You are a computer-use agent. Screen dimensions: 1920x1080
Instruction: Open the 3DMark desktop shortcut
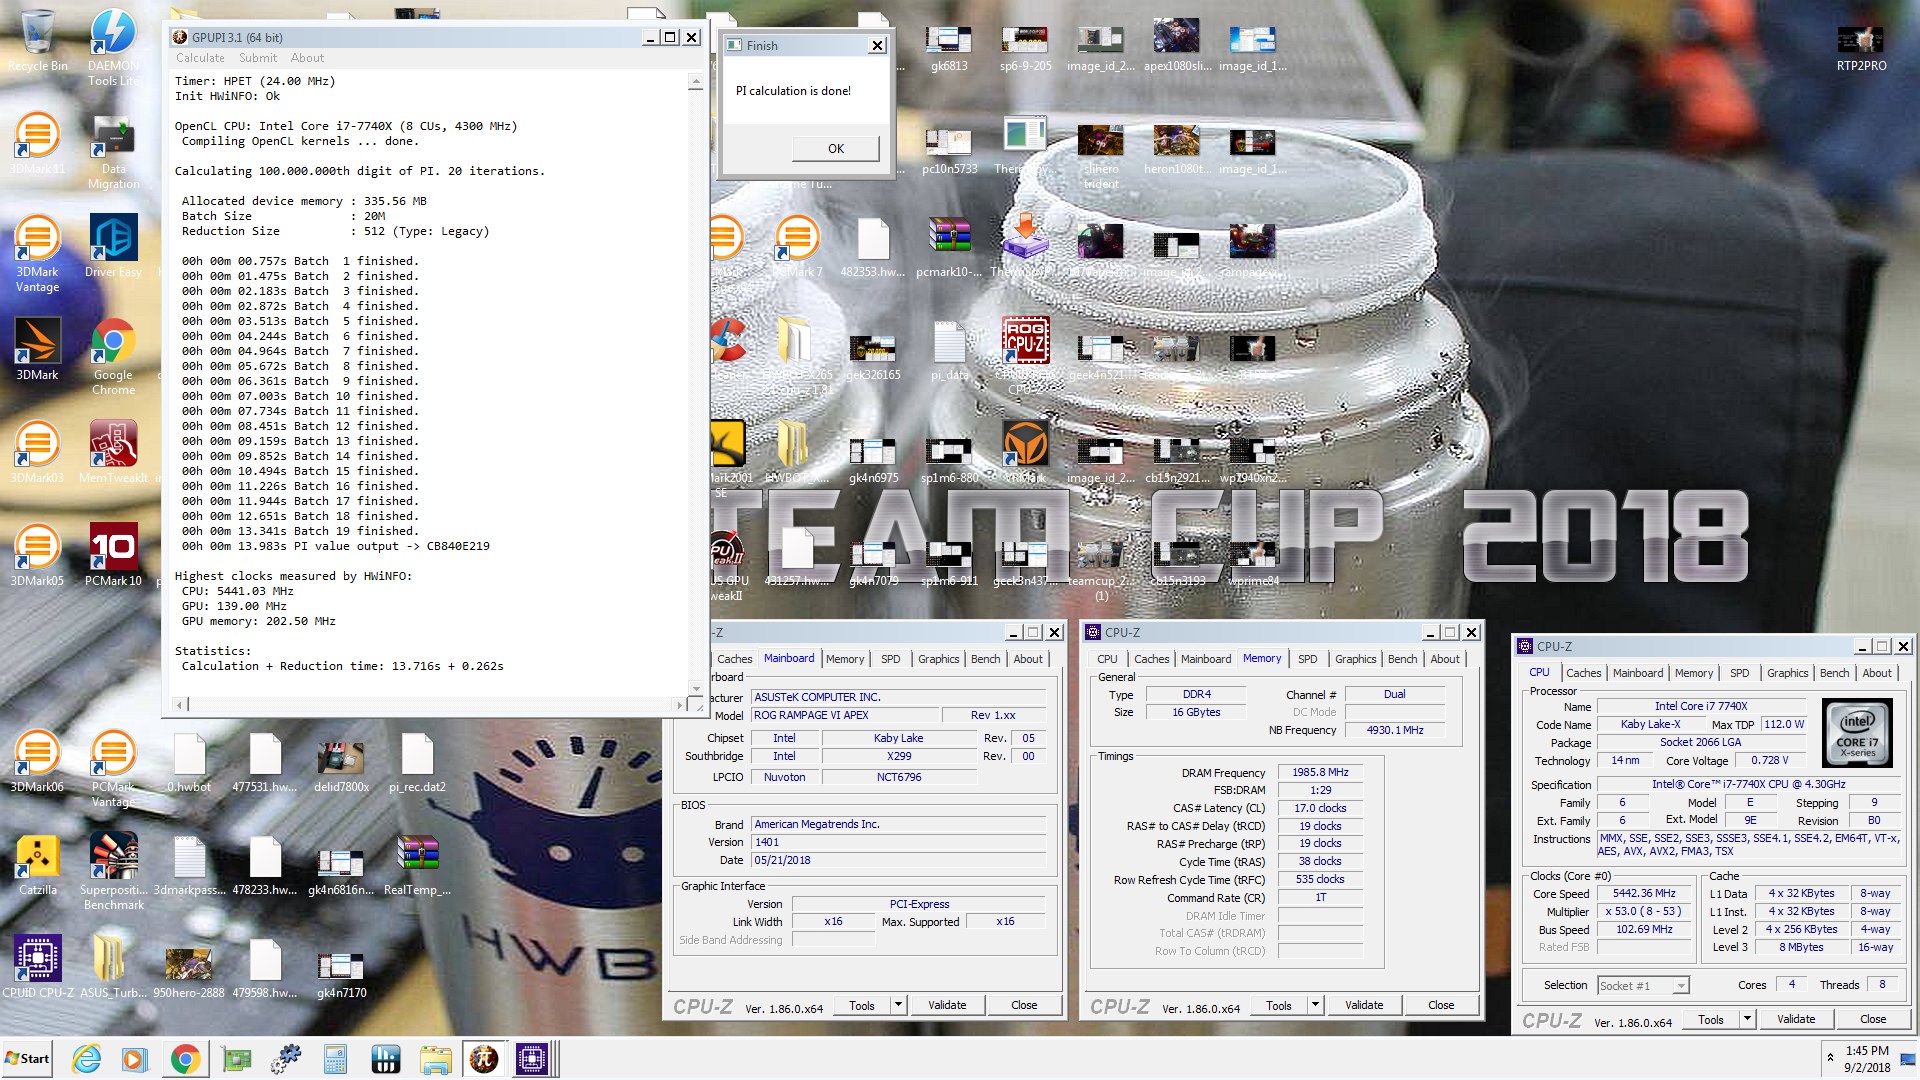pyautogui.click(x=37, y=349)
